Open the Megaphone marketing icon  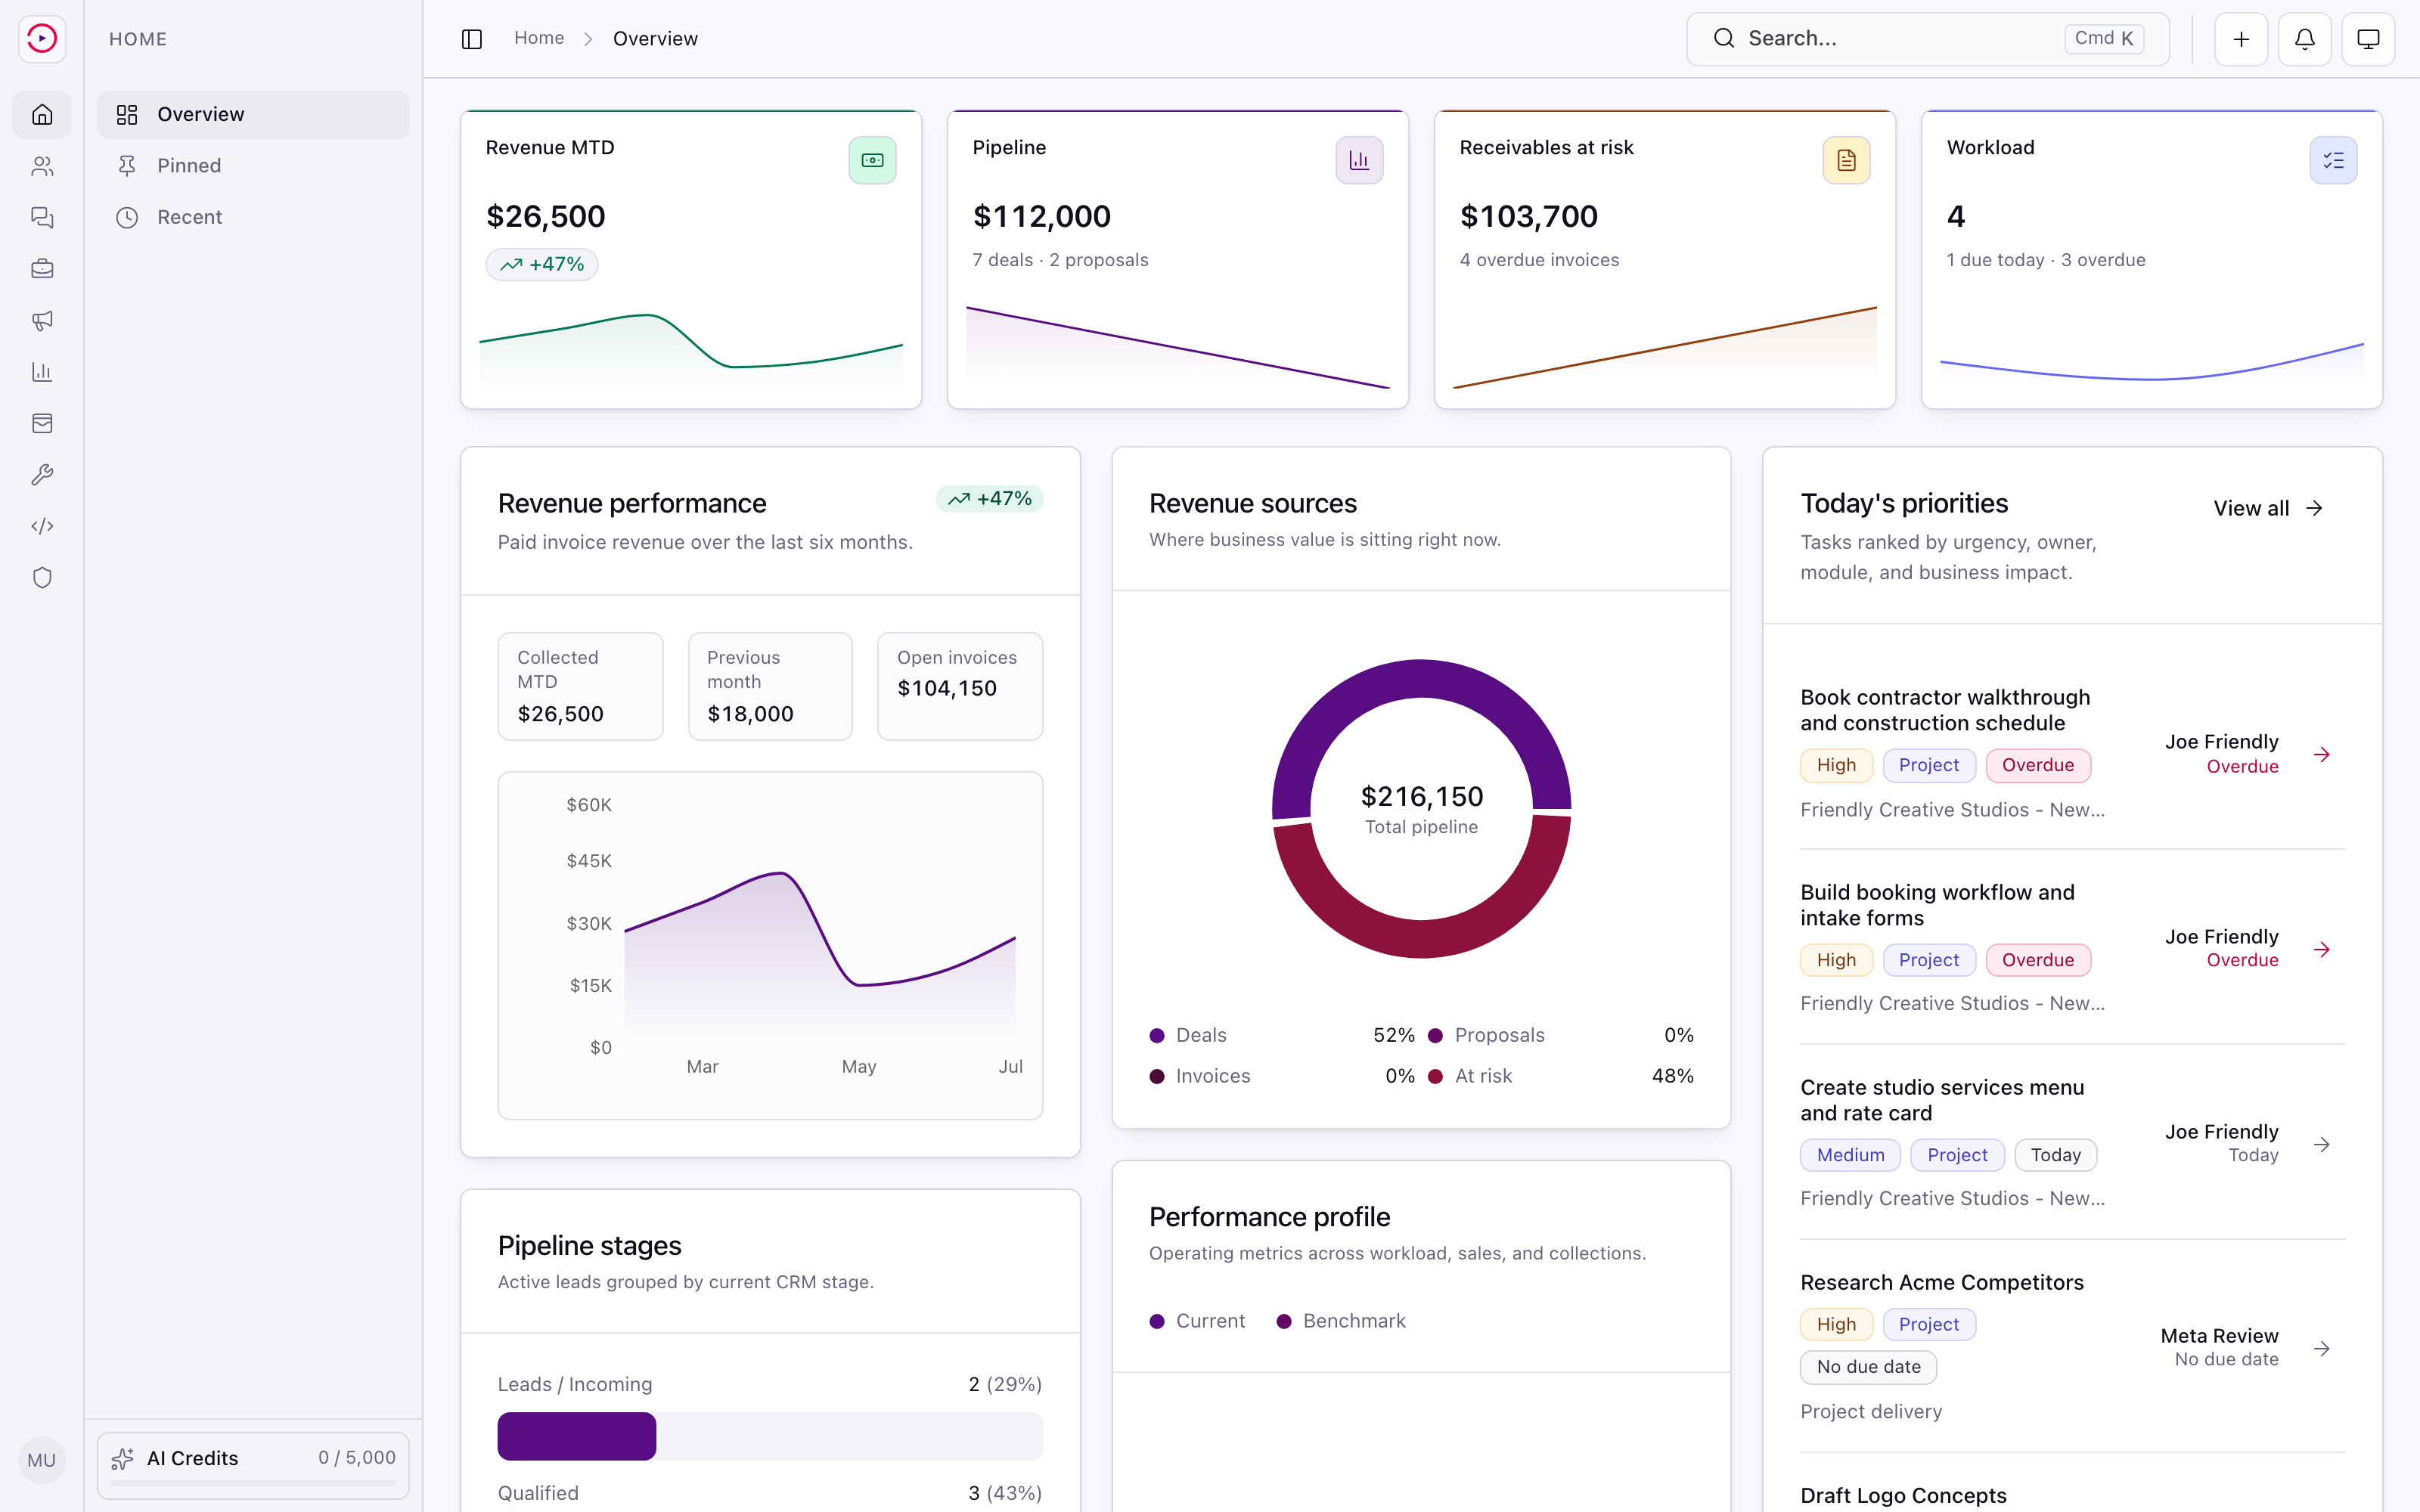click(x=42, y=320)
